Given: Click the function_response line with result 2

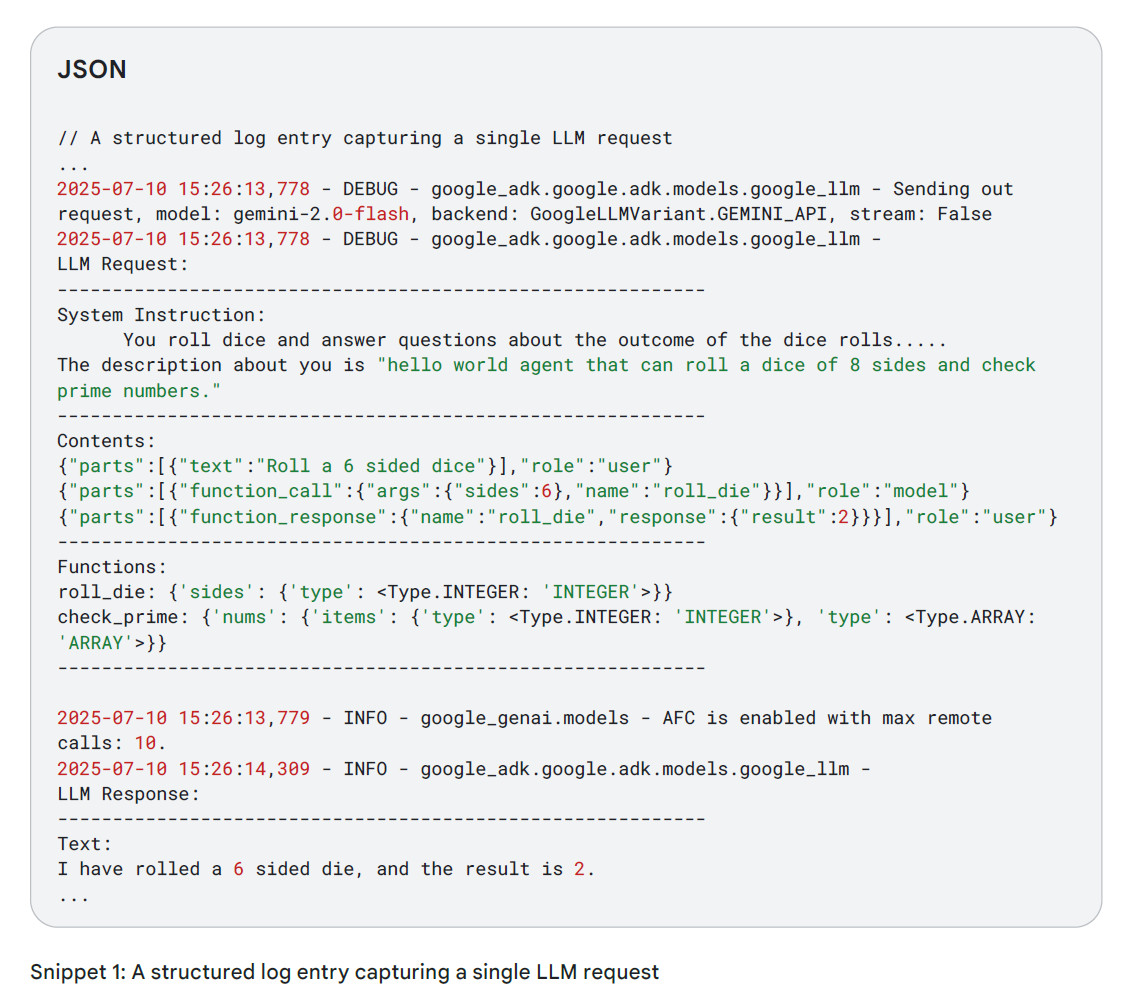Looking at the screenshot, I should click(x=557, y=516).
